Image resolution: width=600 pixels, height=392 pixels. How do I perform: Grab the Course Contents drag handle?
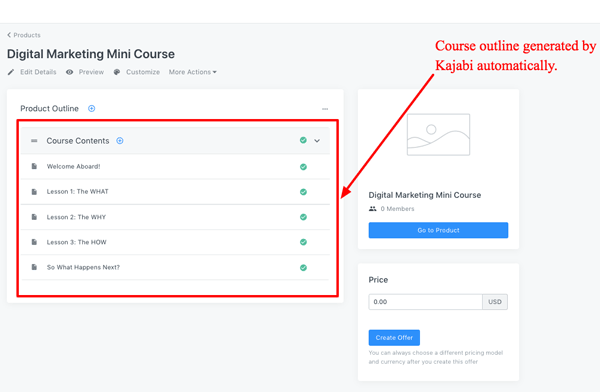[34, 141]
